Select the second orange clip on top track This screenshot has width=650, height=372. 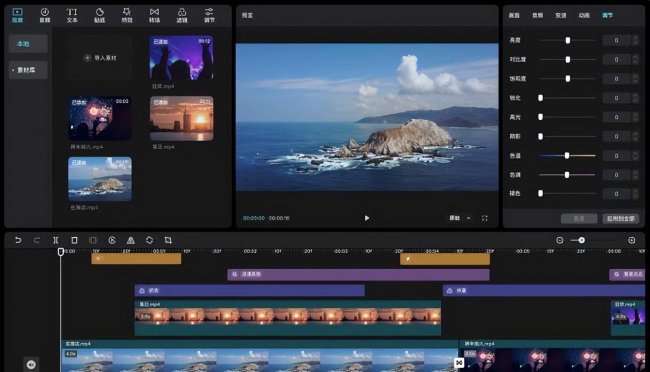pyautogui.click(x=445, y=259)
